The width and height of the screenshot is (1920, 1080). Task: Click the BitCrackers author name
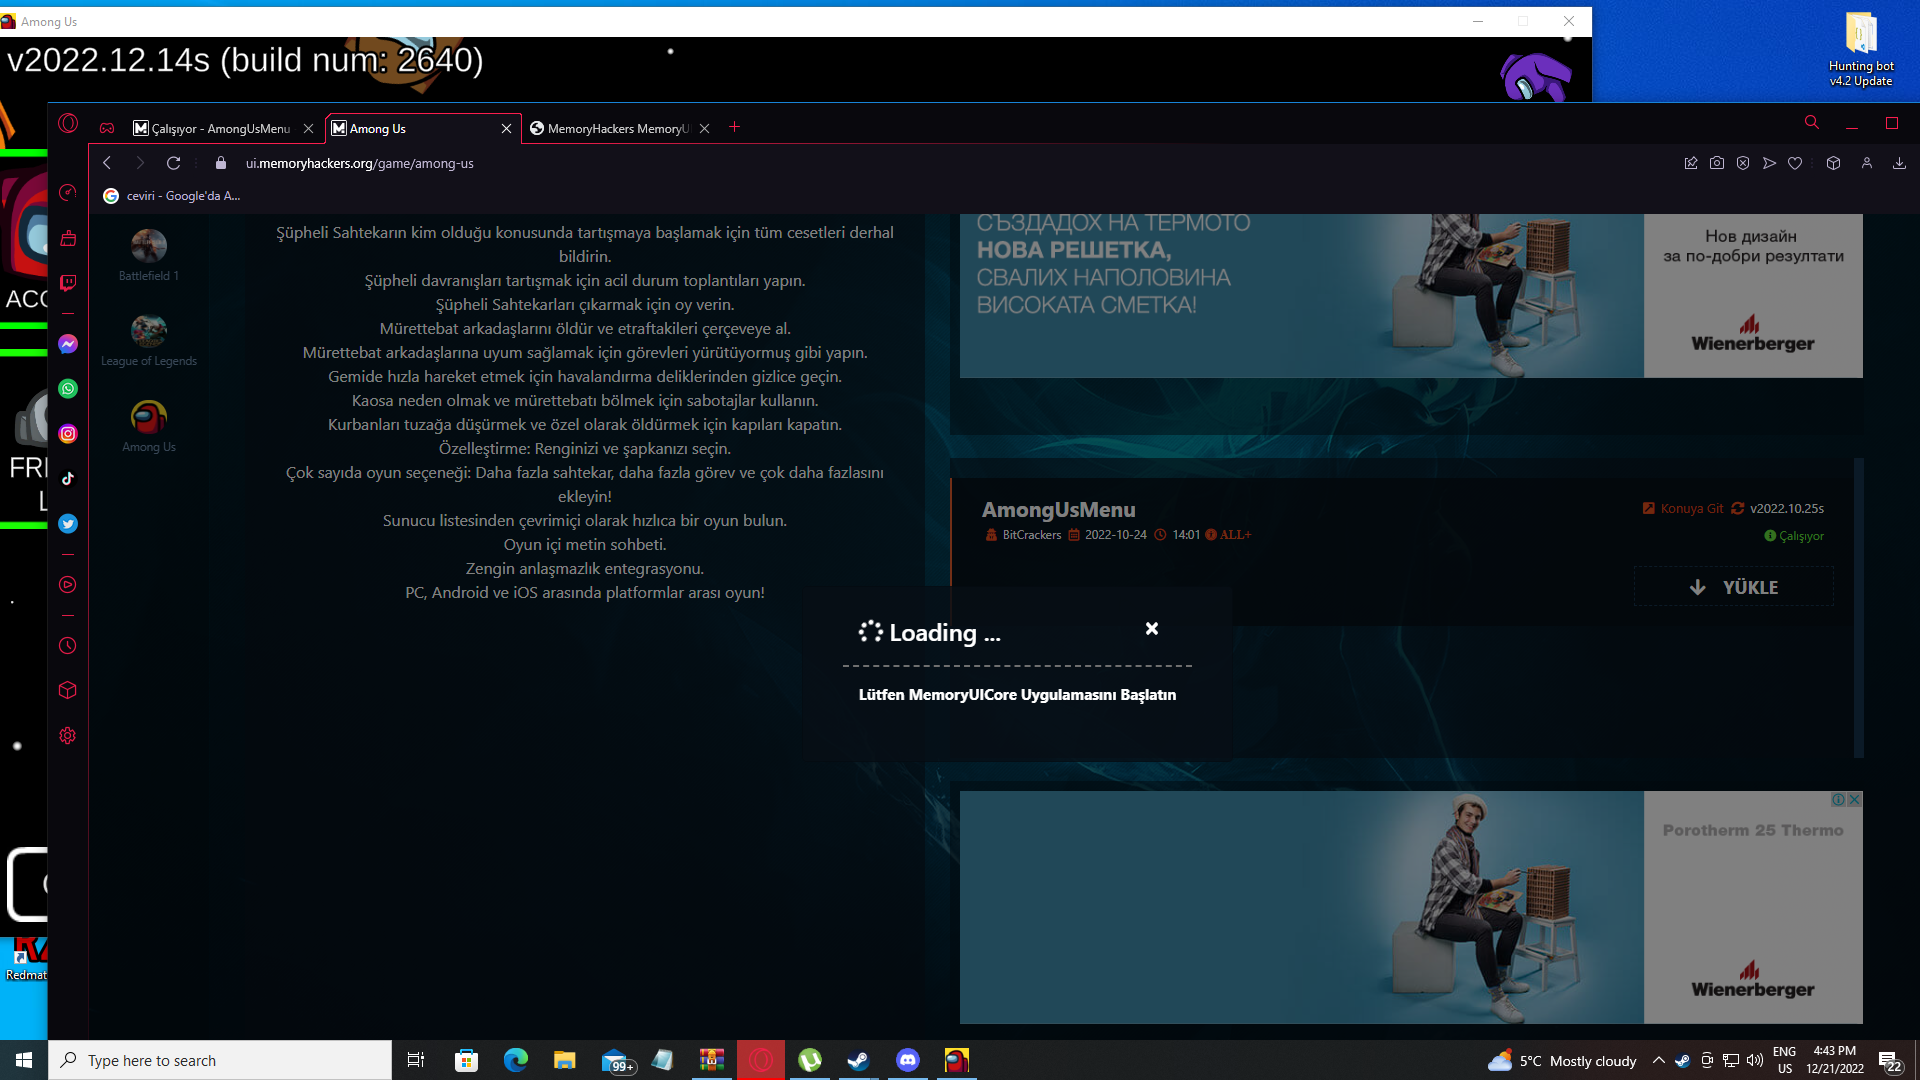(1032, 535)
